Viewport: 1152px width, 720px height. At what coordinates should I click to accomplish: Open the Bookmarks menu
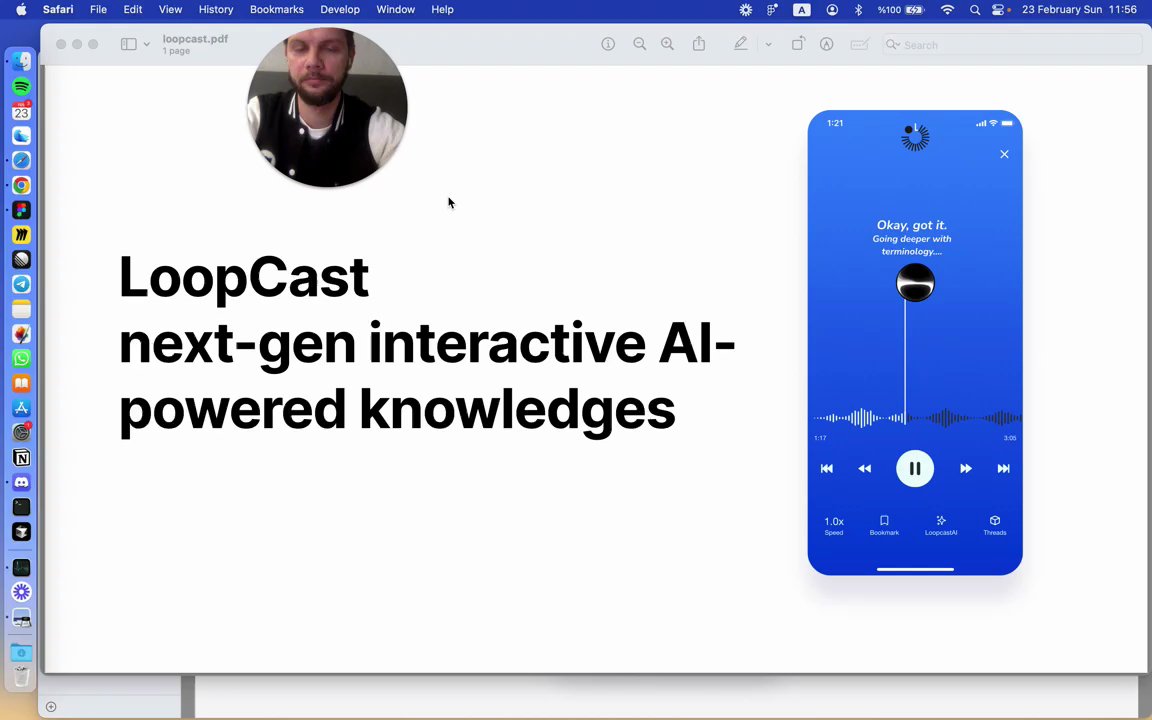pyautogui.click(x=277, y=10)
